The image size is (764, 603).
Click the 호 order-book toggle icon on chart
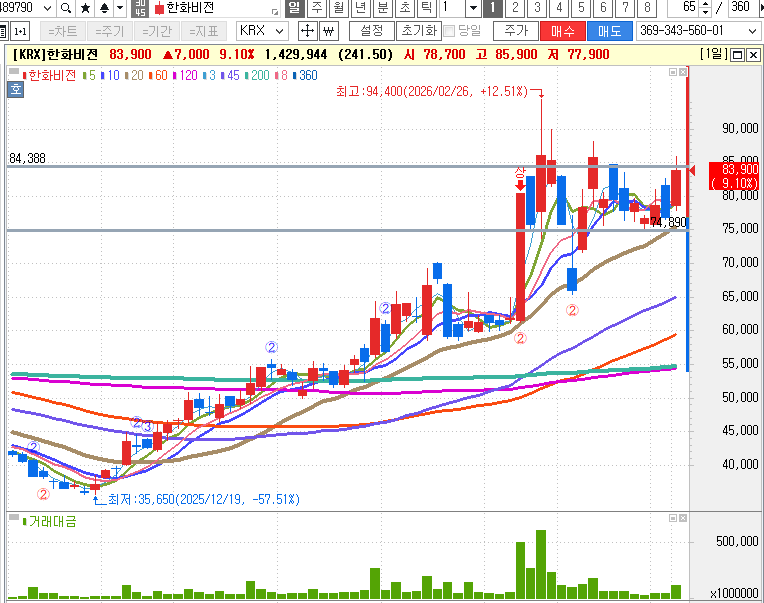point(15,90)
